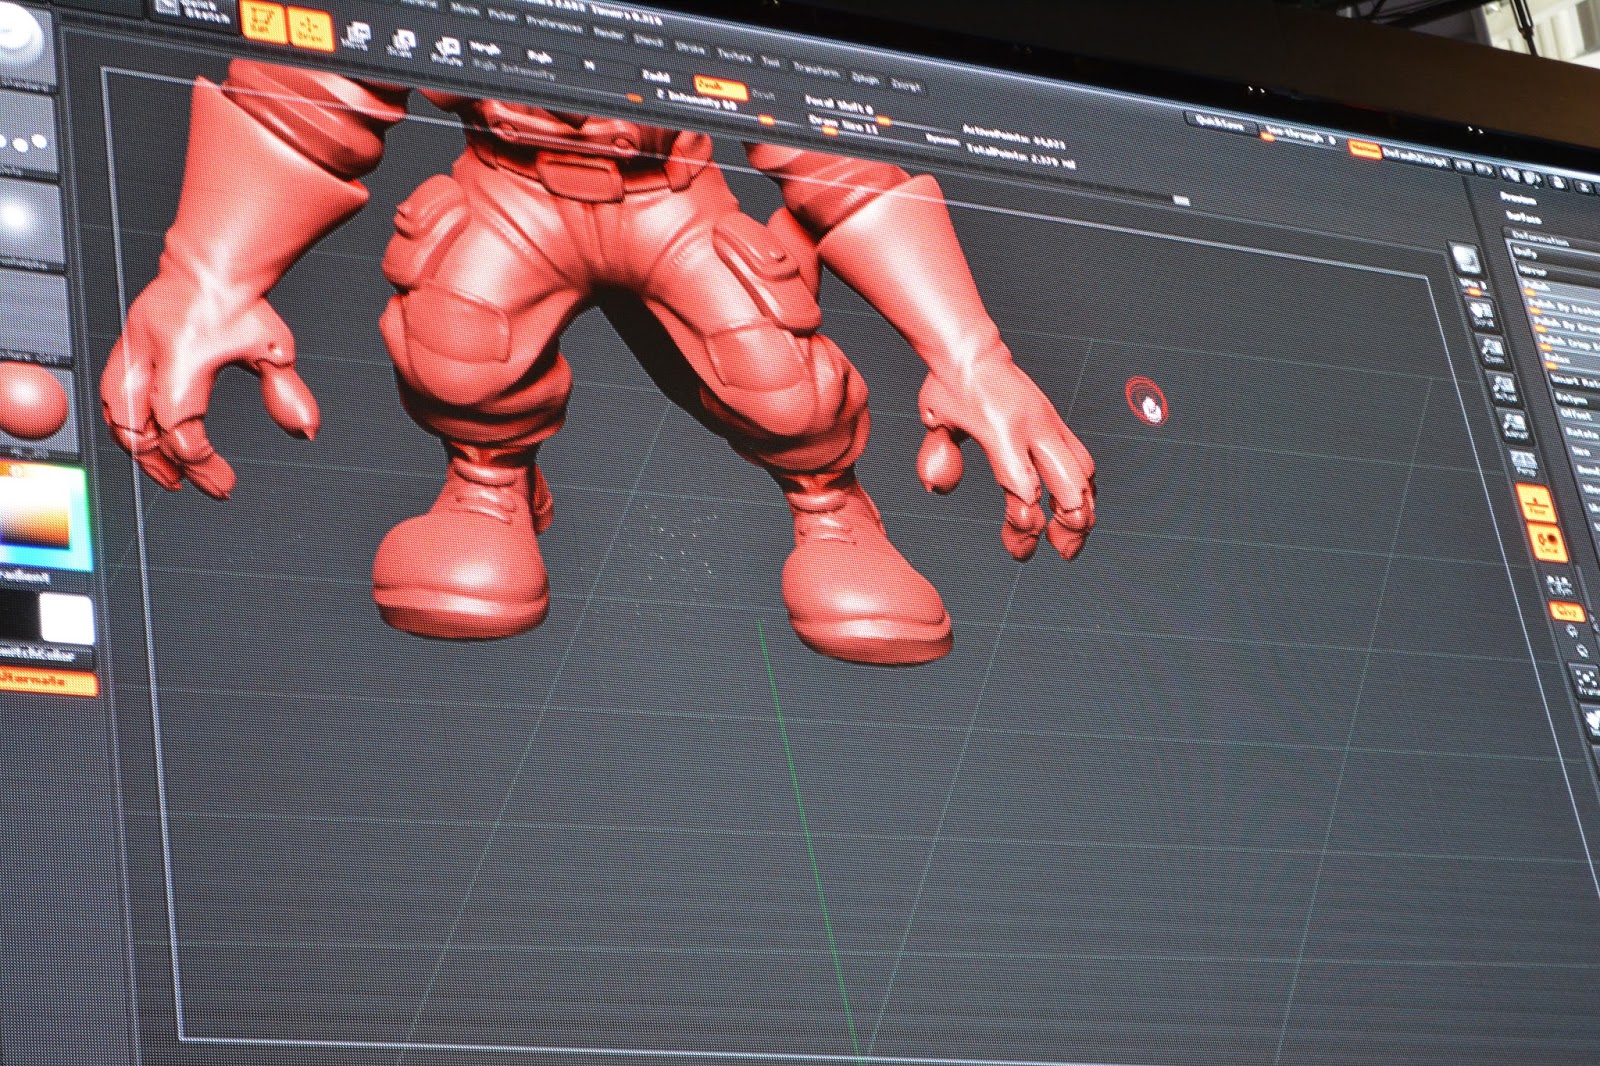Pick a hue in the color picker square
The width and height of the screenshot is (1600, 1066).
[40, 517]
